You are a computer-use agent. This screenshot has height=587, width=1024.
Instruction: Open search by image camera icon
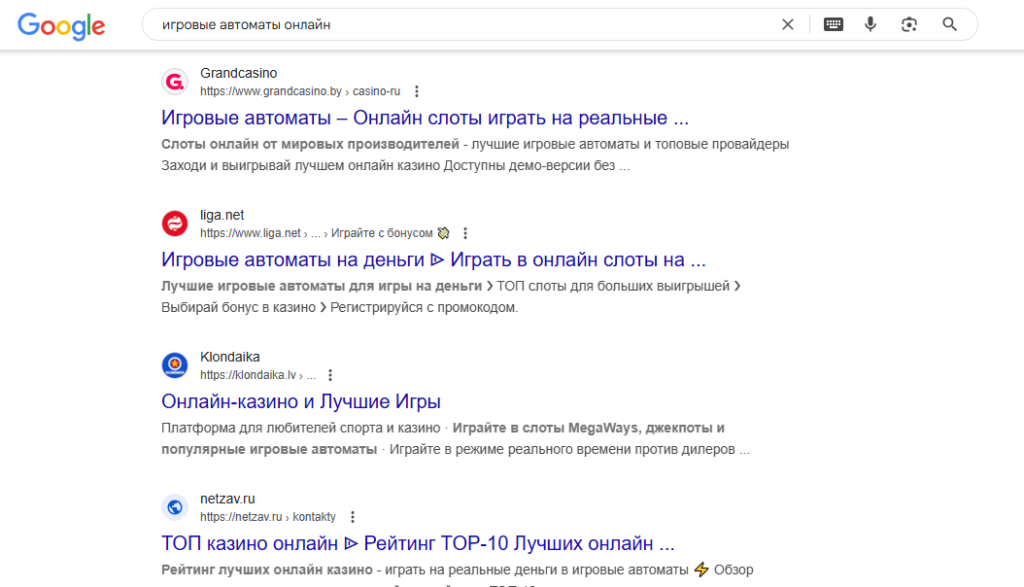tap(909, 25)
